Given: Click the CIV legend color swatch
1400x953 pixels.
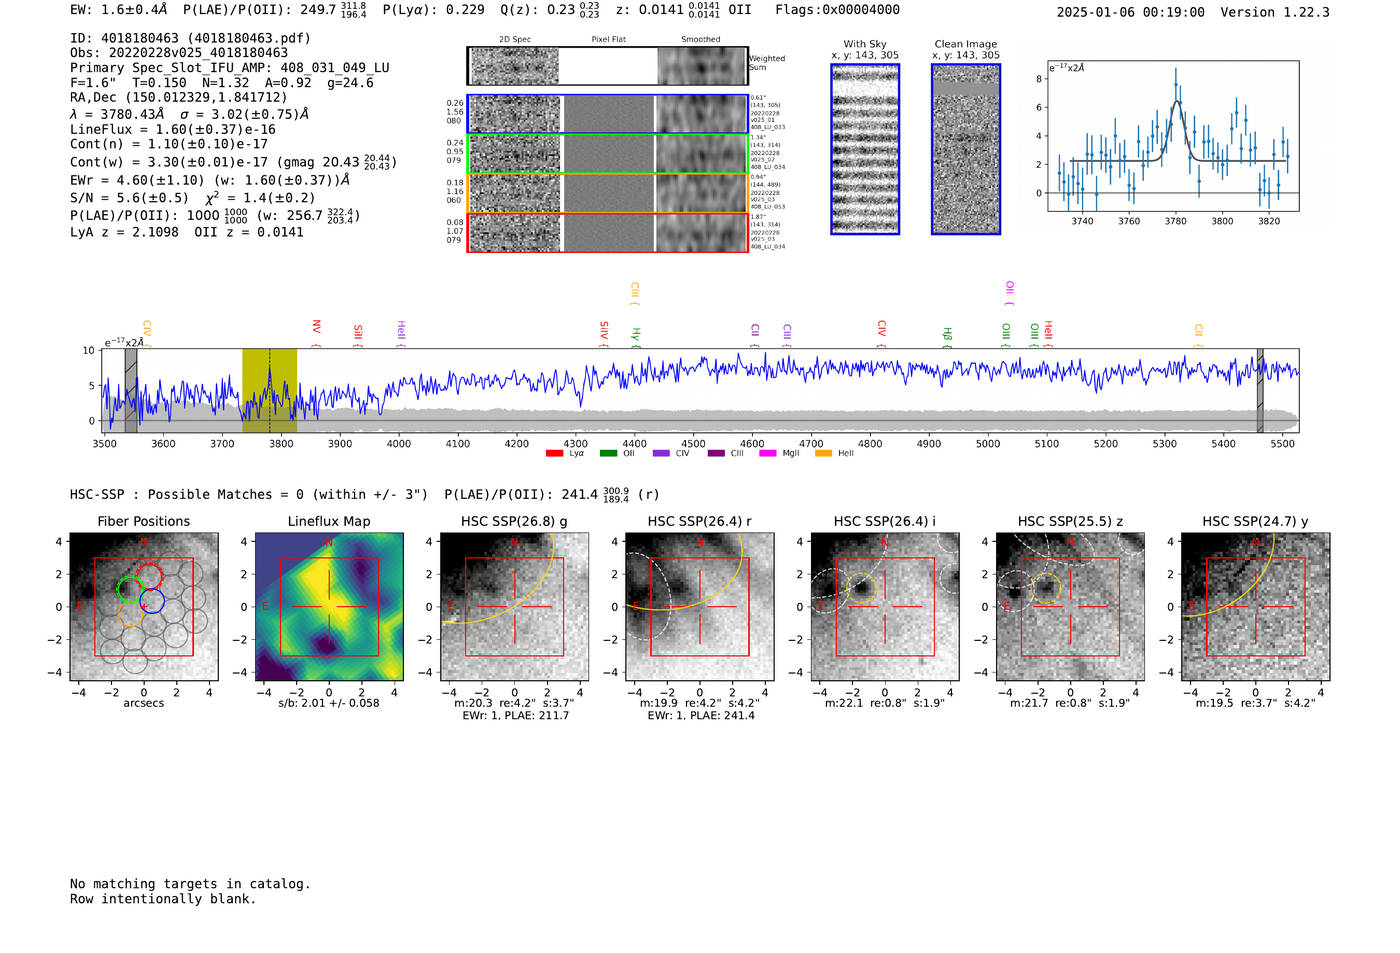Looking at the screenshot, I should click(x=661, y=453).
